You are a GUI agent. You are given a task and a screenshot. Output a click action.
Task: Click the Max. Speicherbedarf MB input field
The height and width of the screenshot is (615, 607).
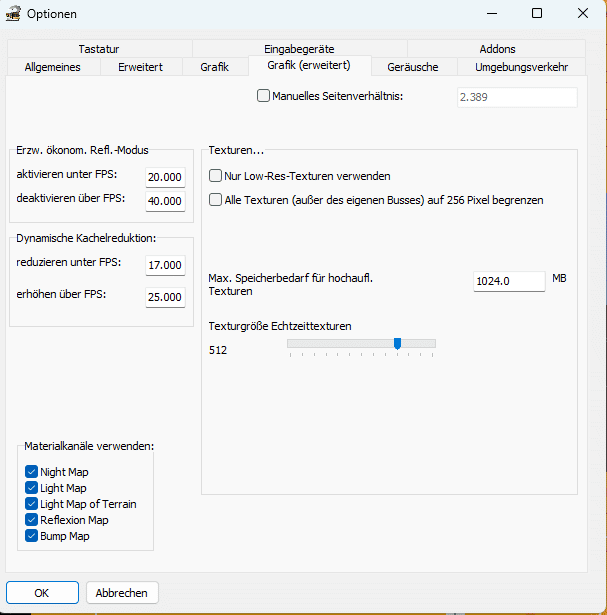[x=508, y=281]
